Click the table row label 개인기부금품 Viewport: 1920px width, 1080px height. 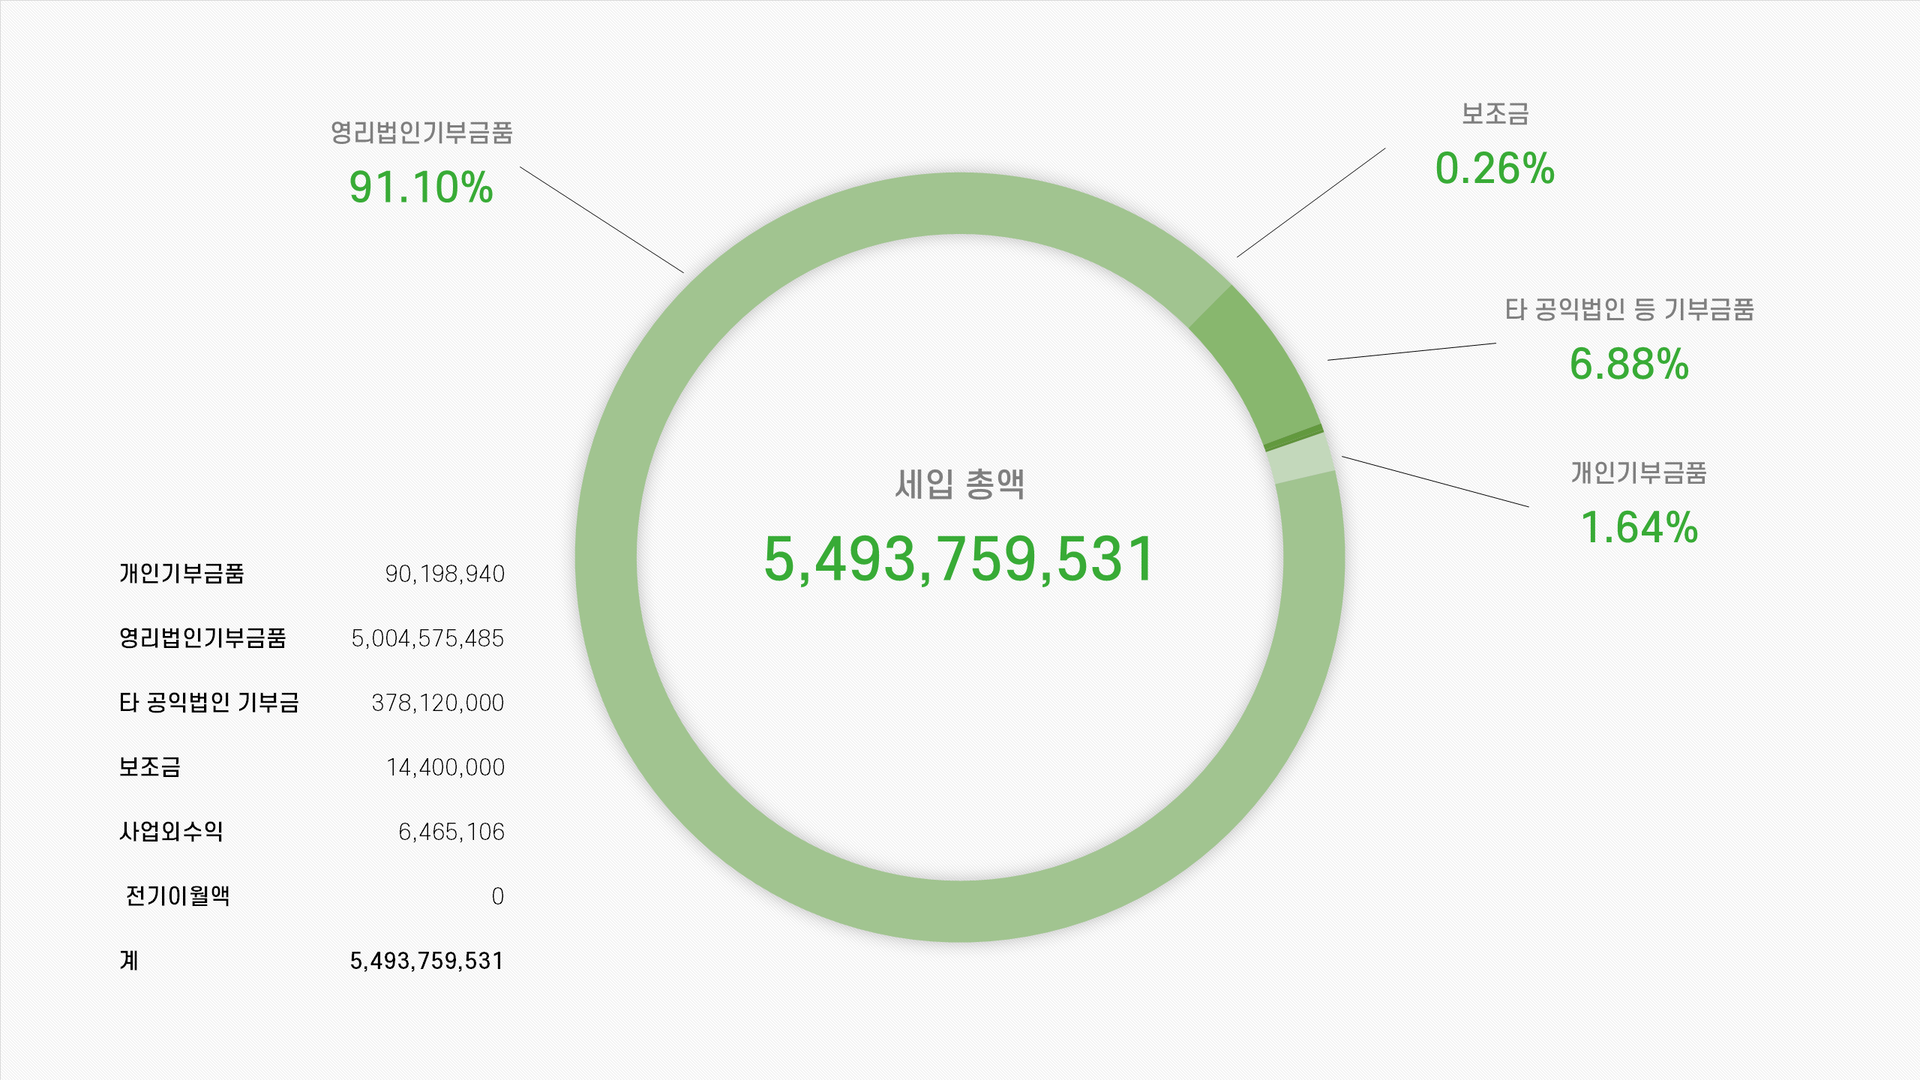[182, 574]
